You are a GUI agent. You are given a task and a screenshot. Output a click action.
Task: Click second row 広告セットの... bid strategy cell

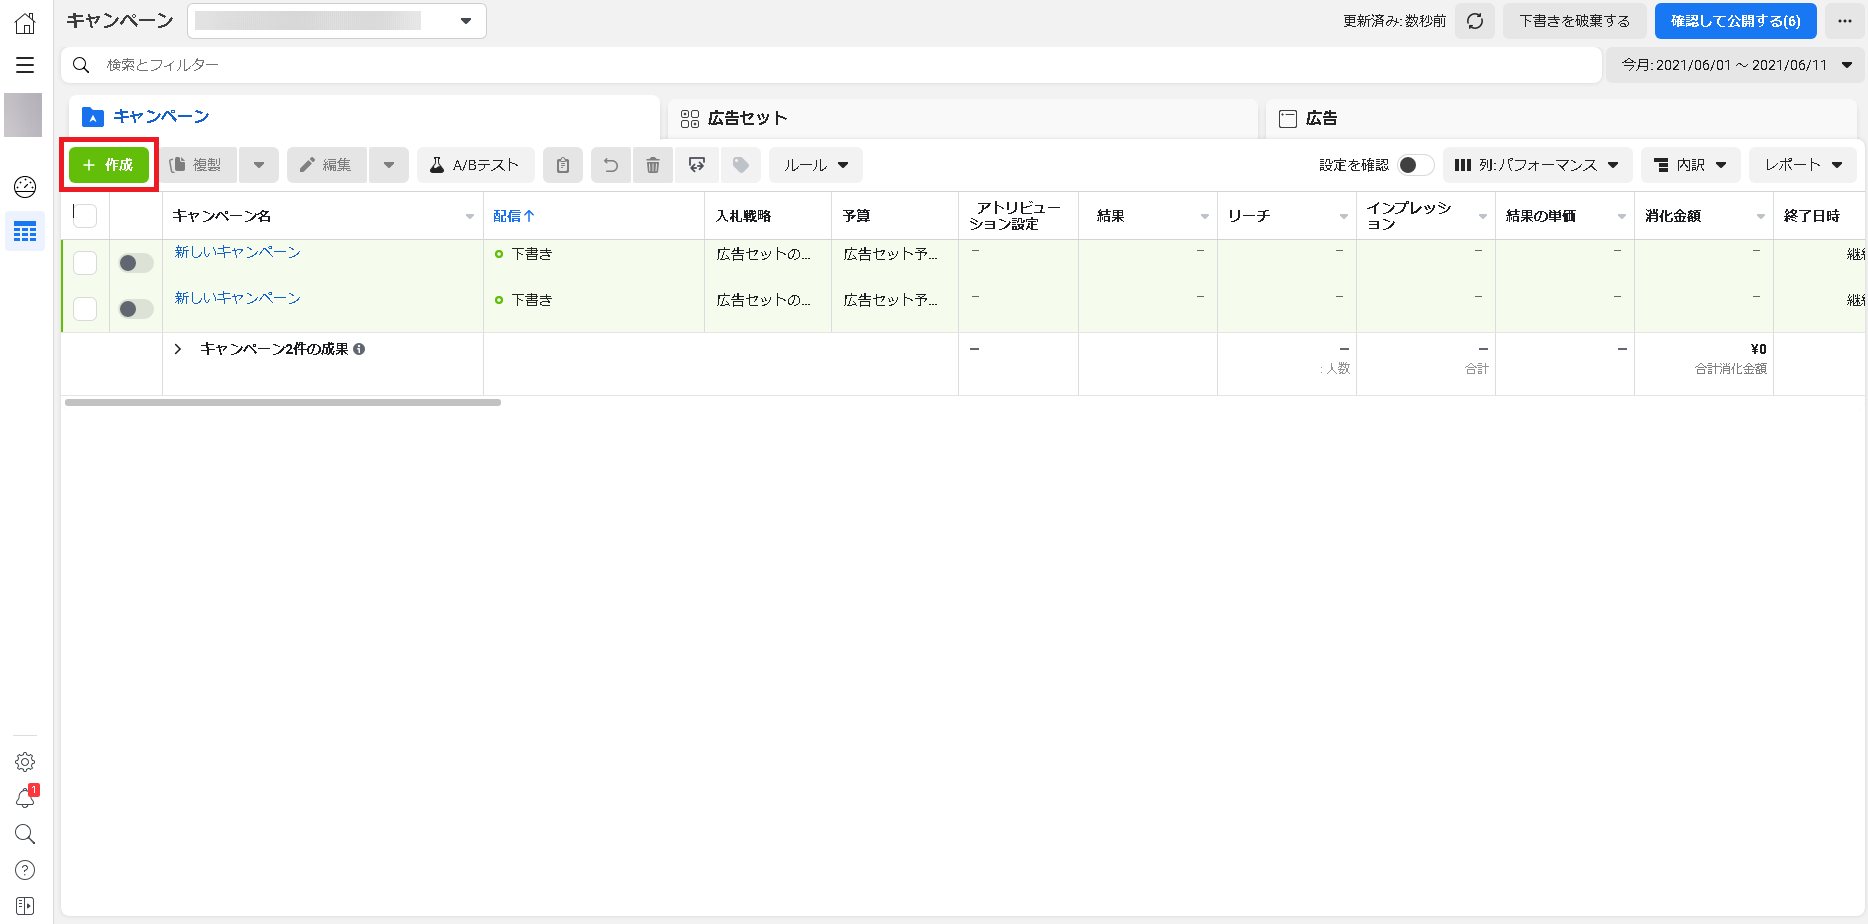[763, 300]
